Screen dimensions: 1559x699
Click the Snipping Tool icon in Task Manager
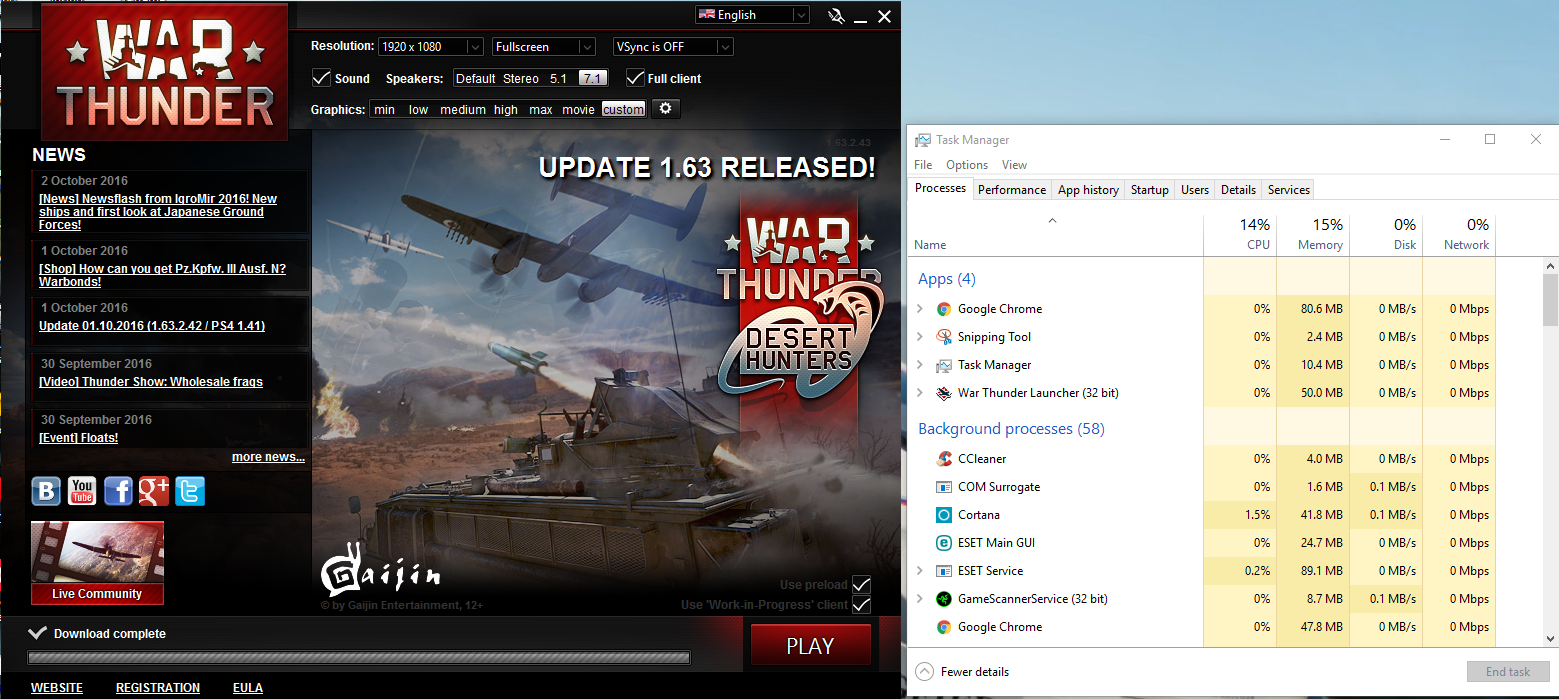[943, 337]
